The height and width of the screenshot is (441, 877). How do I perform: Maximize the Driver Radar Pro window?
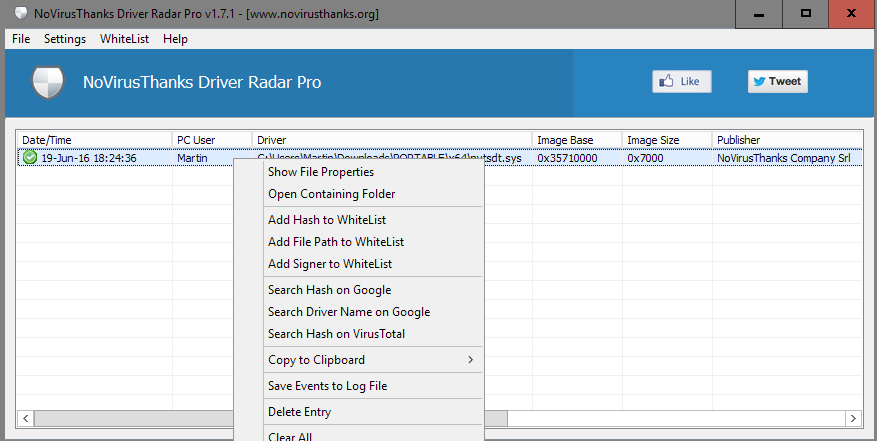[805, 14]
